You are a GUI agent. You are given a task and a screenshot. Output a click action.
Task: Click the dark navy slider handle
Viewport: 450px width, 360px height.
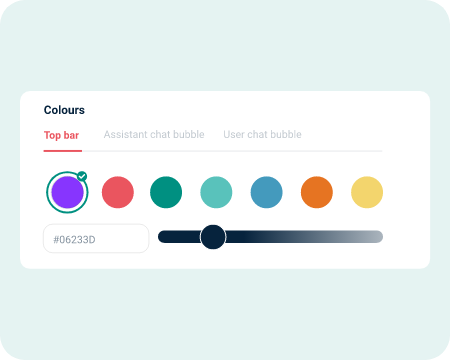click(213, 237)
